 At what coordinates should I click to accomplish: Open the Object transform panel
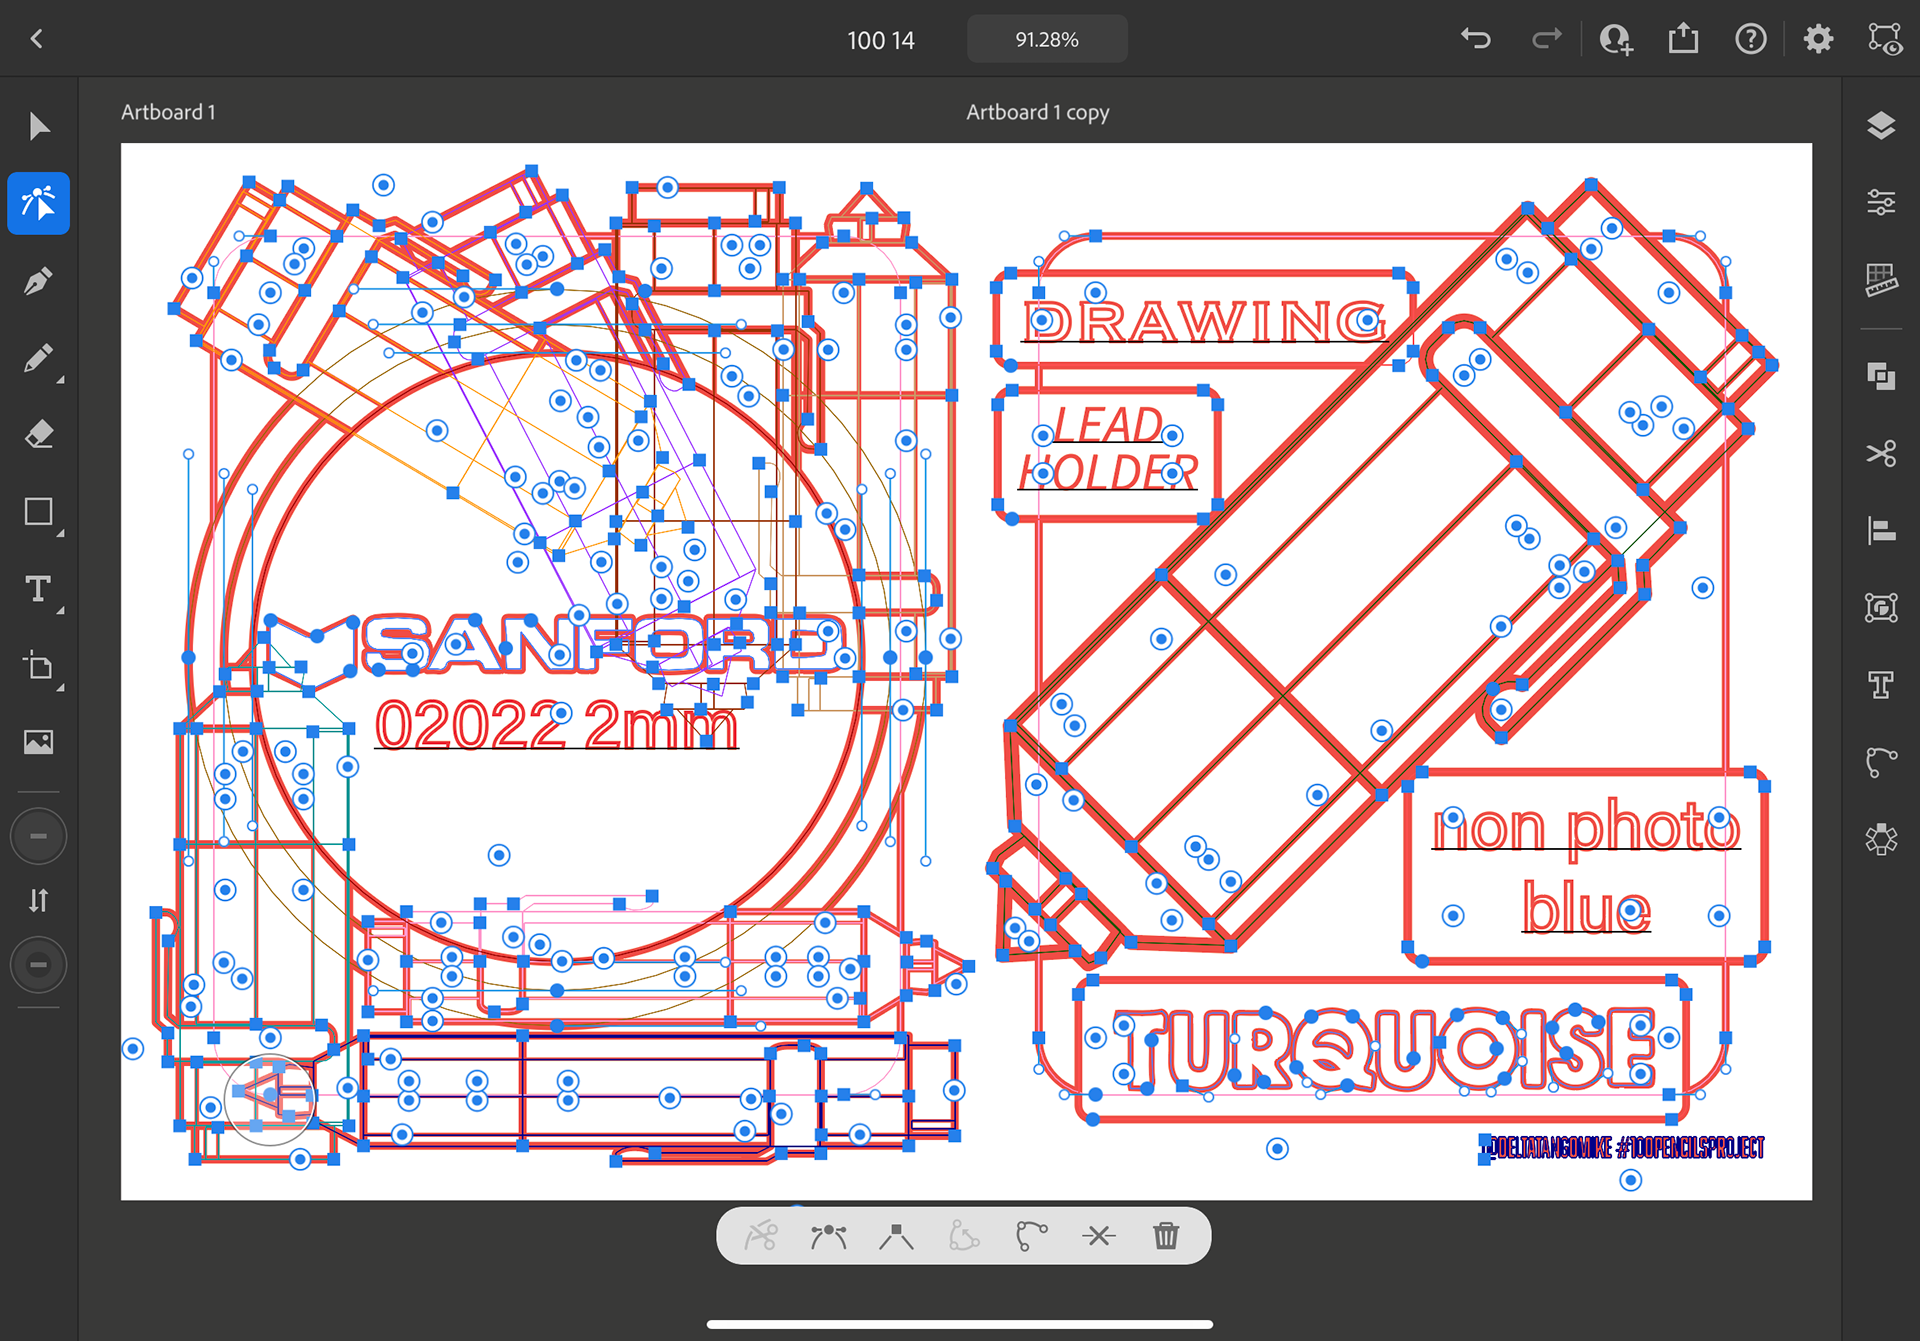[1881, 607]
